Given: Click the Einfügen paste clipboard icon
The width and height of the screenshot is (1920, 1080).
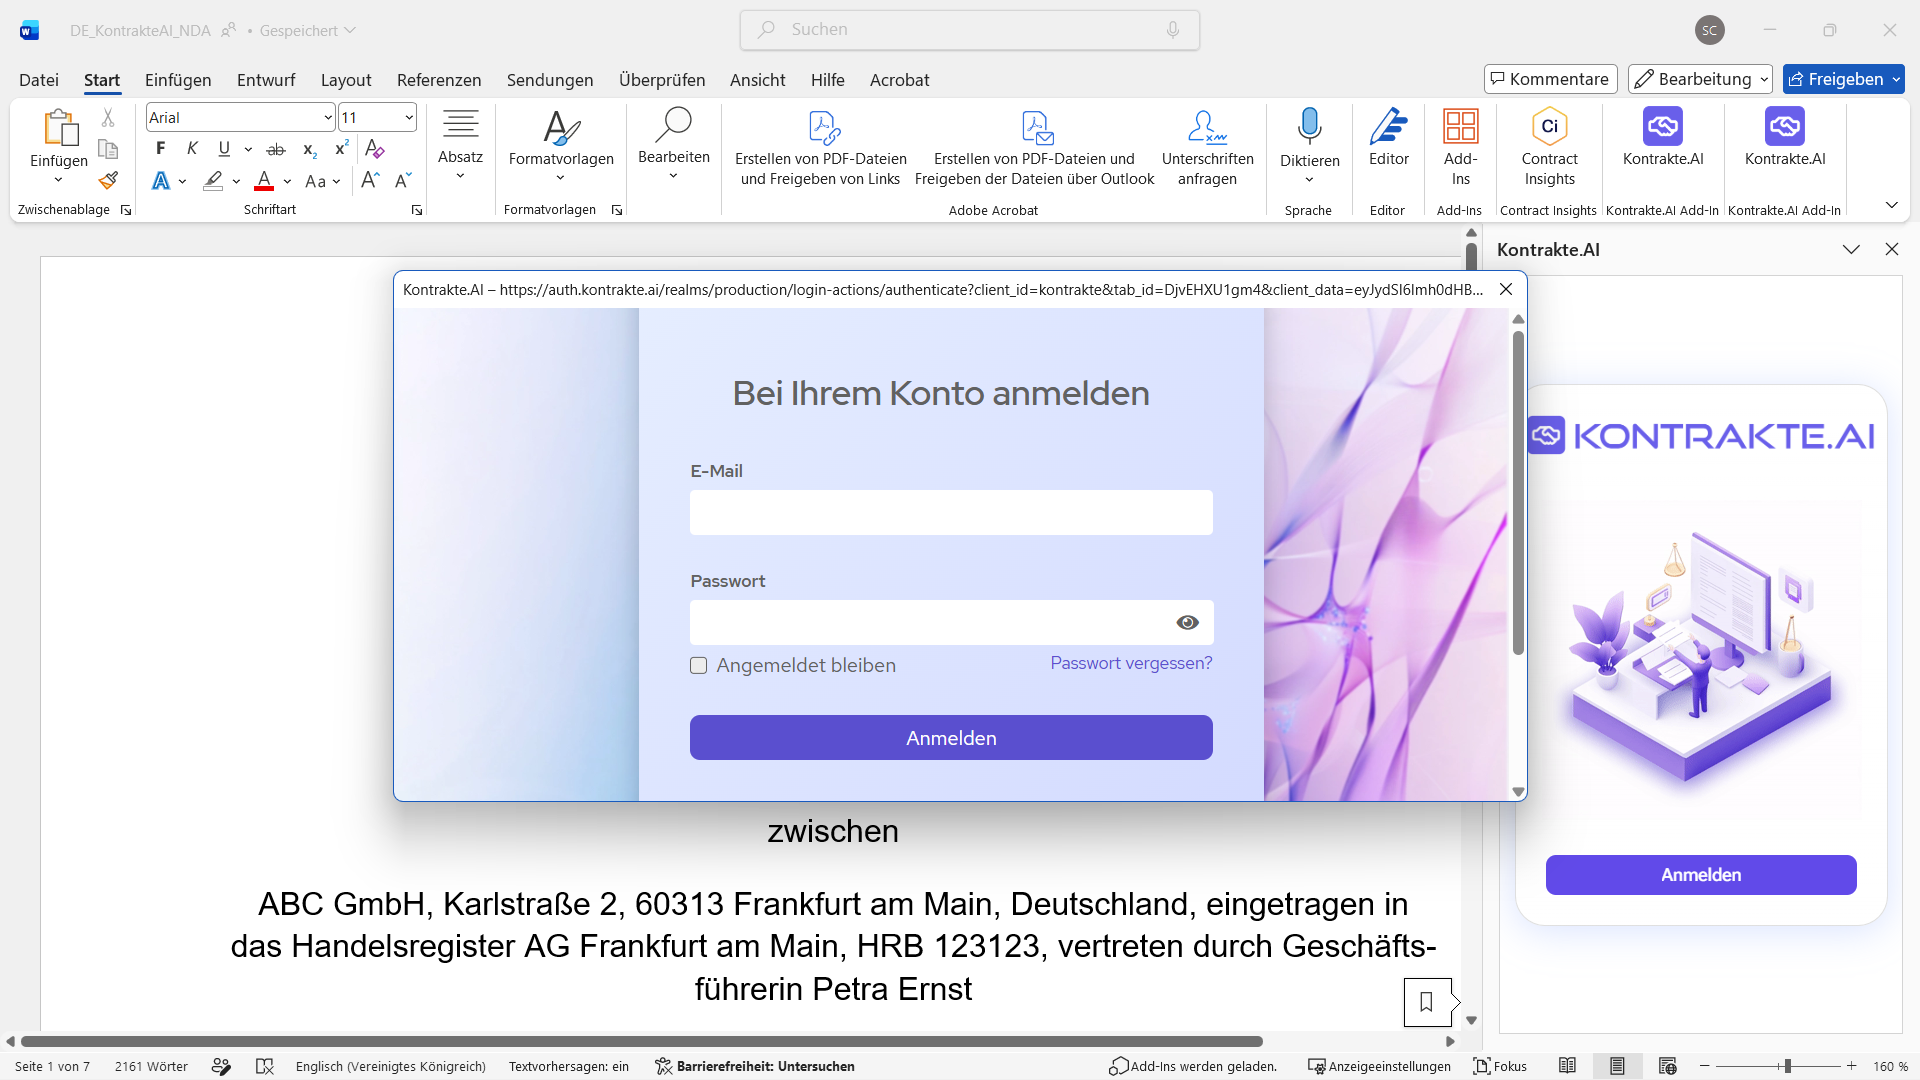Looking at the screenshot, I should tap(59, 128).
